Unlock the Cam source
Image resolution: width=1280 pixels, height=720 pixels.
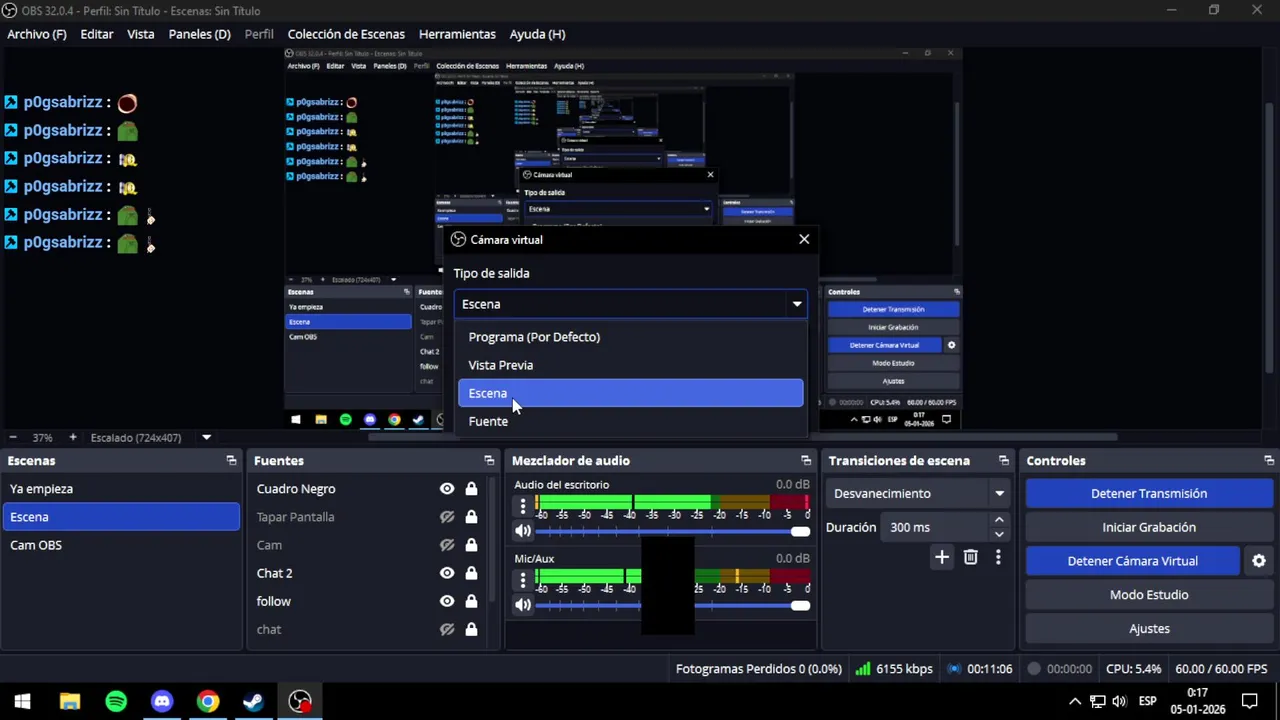471,545
